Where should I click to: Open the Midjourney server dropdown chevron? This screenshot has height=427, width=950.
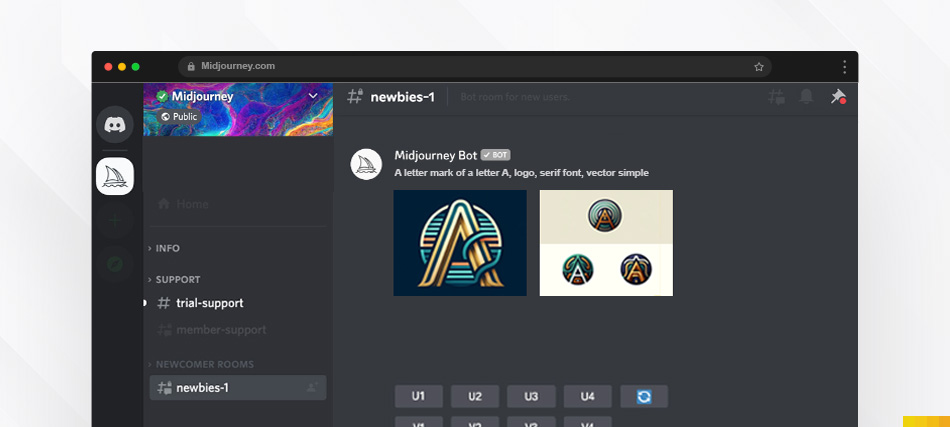(313, 96)
